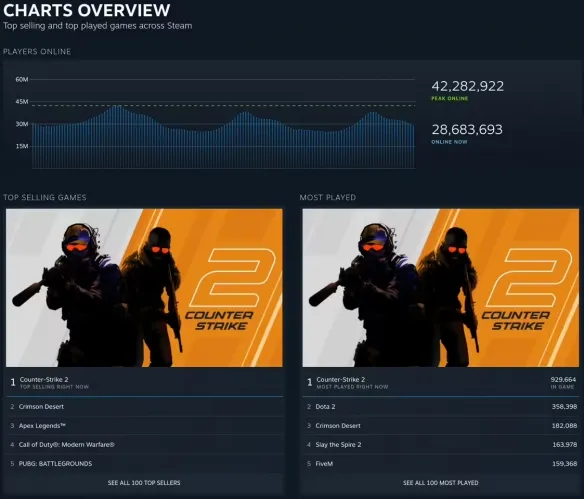
Task: Click Slay the Spire 2's 163,978 count
Action: (565, 445)
